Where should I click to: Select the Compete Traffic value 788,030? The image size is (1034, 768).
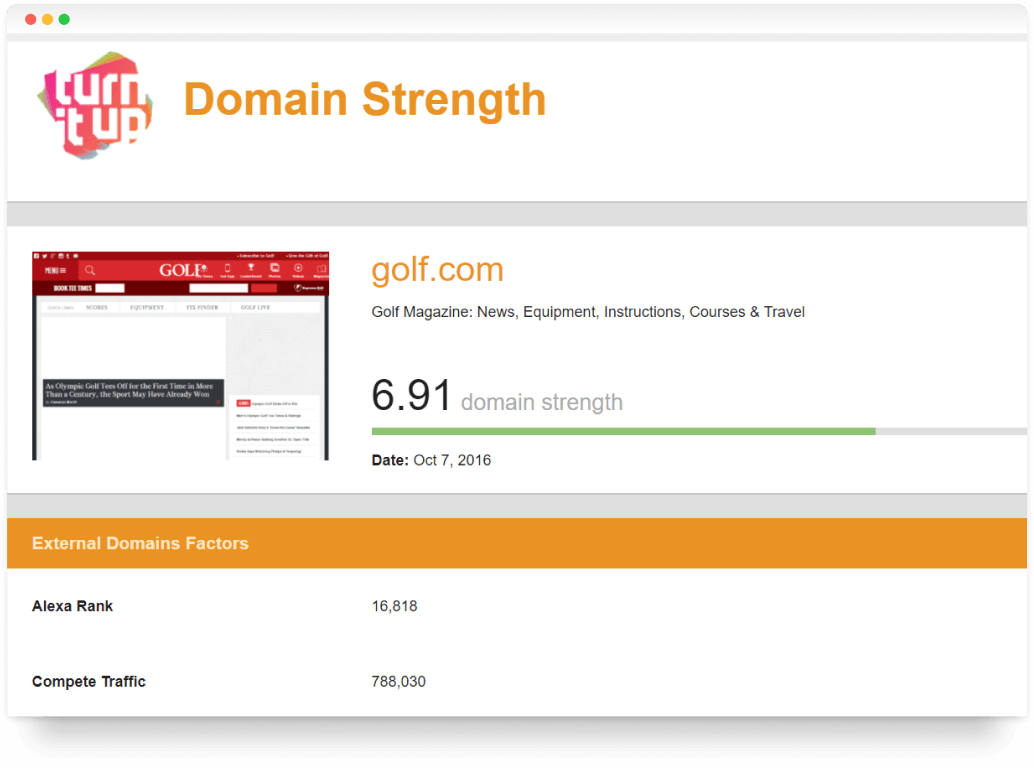[398, 681]
